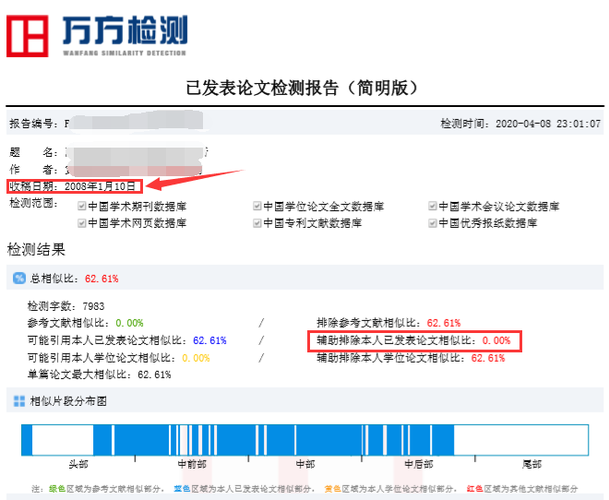Toggle the 中国学术网页数据库 checkbox
609x500 pixels.
(82, 223)
